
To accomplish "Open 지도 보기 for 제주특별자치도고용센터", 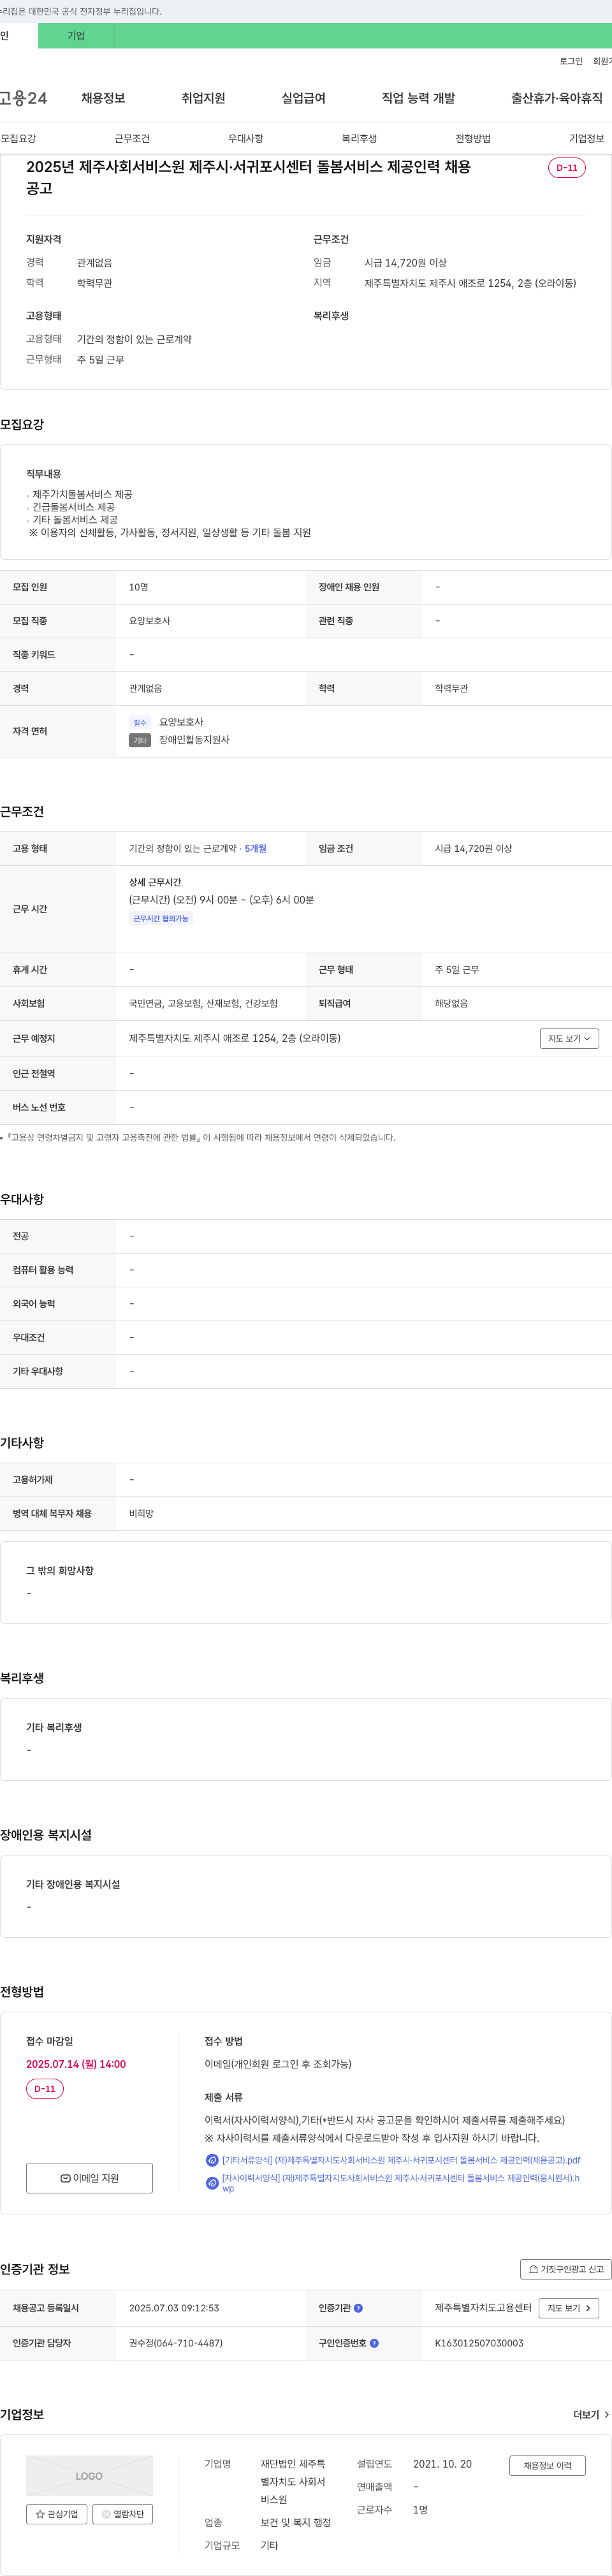I will 569,2308.
